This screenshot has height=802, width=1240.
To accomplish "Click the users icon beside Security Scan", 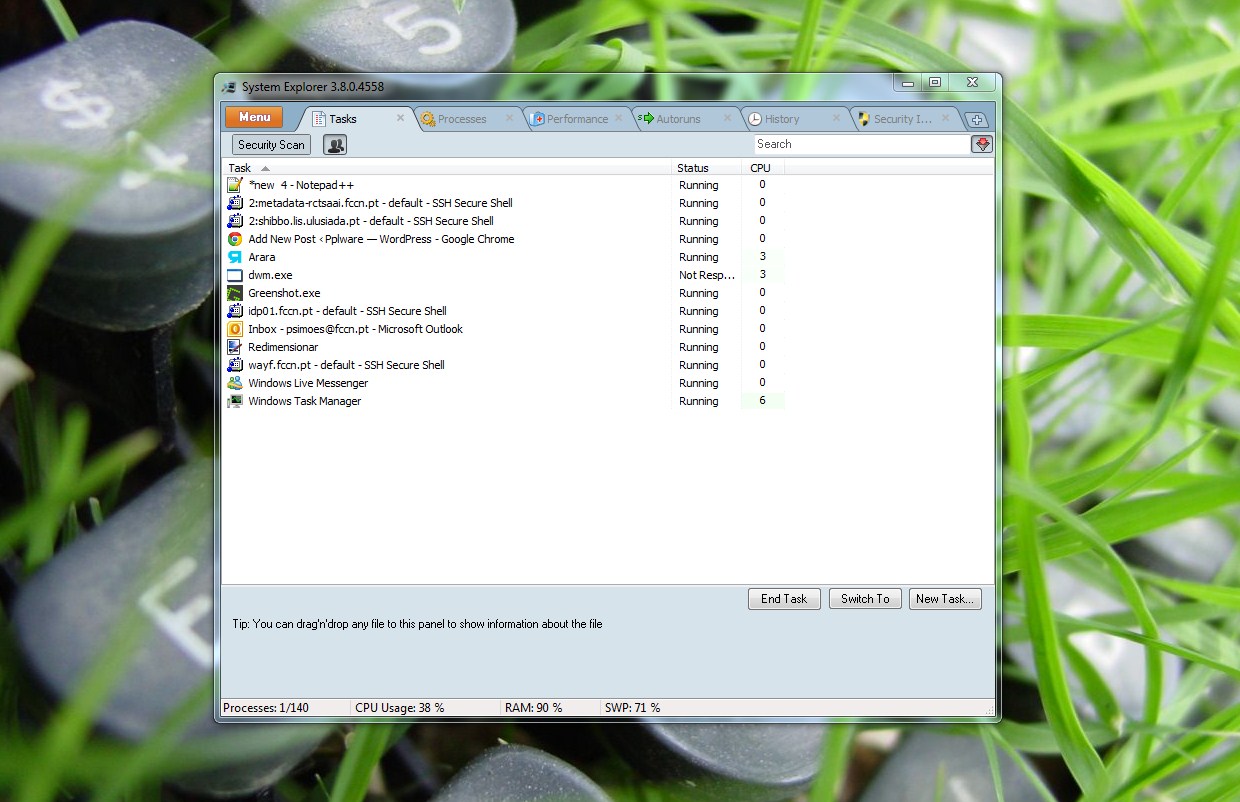I will pyautogui.click(x=335, y=145).
